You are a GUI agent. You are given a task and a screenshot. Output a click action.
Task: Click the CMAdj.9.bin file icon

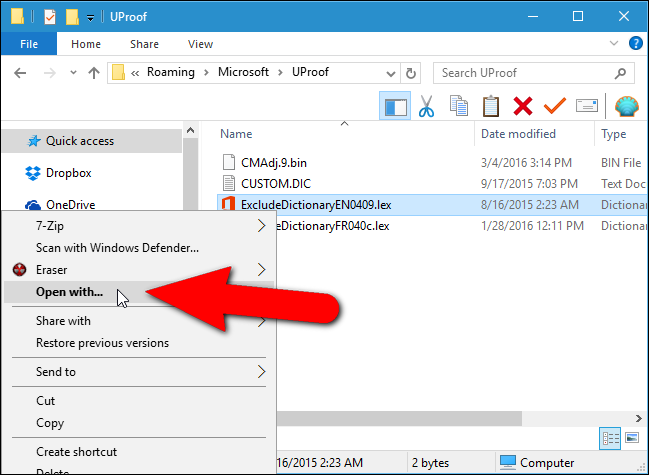click(229, 162)
